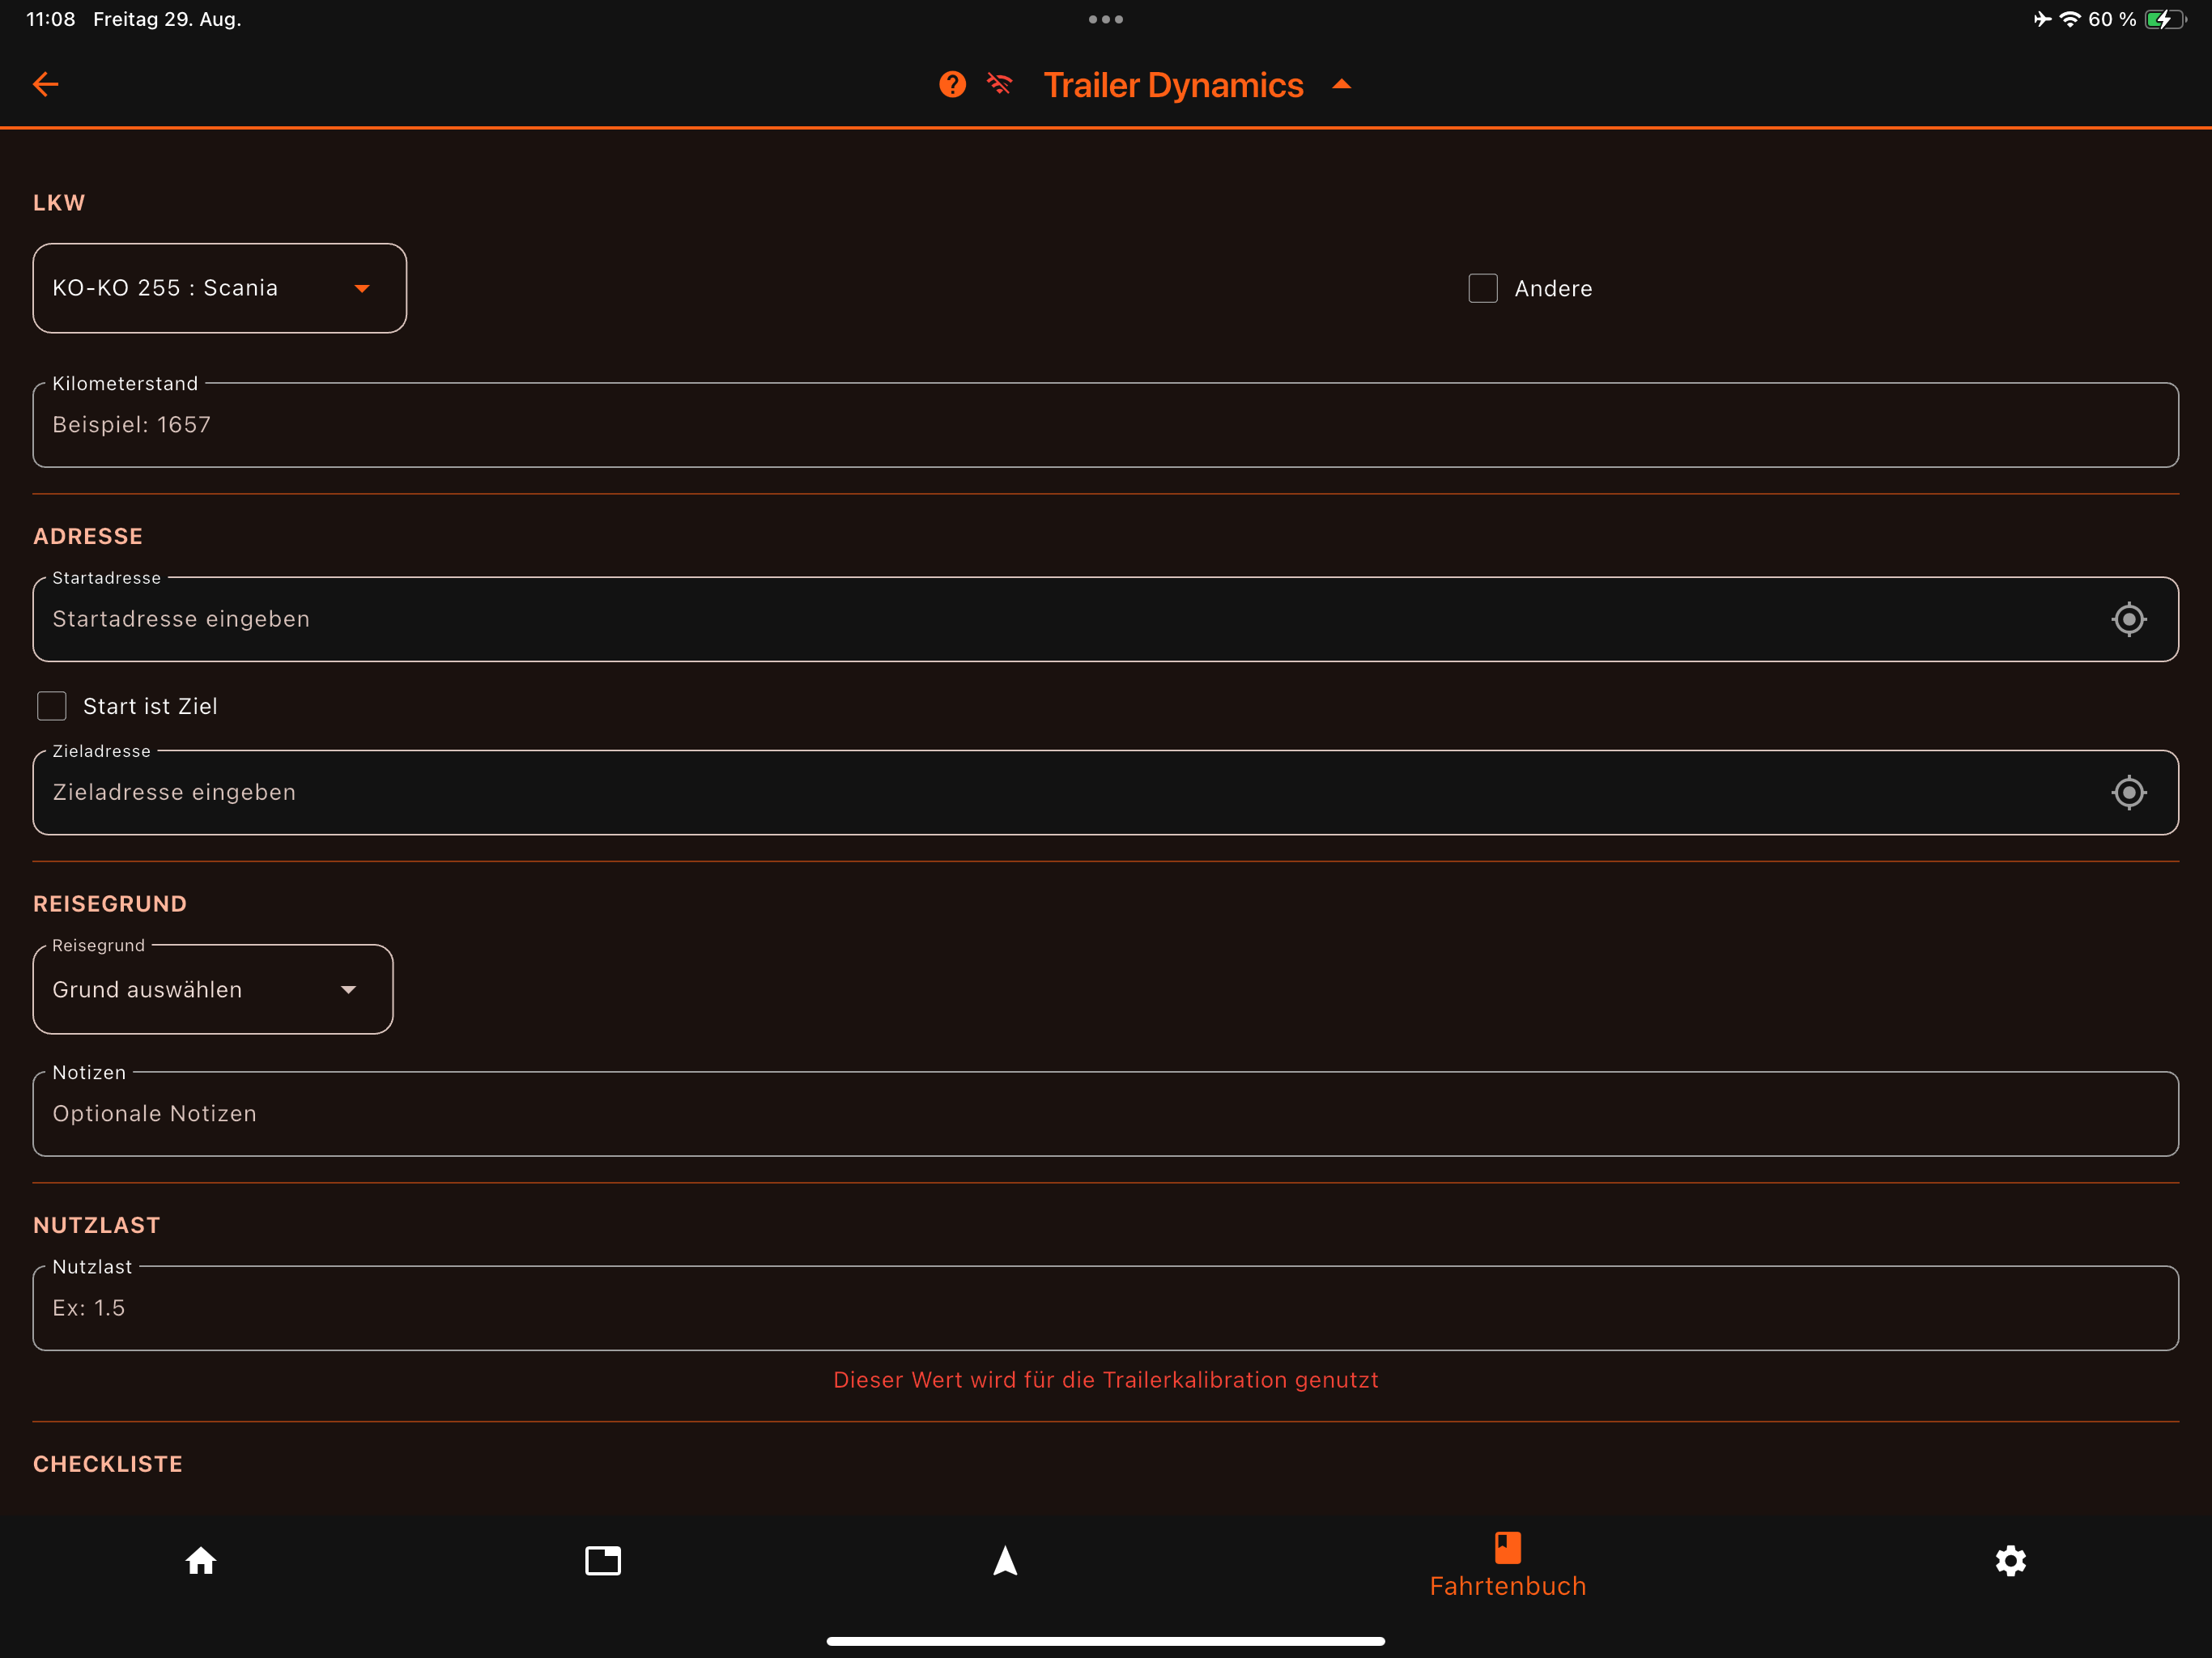Open the picture-in-picture screen tab
2212x1658 pixels.
603,1561
